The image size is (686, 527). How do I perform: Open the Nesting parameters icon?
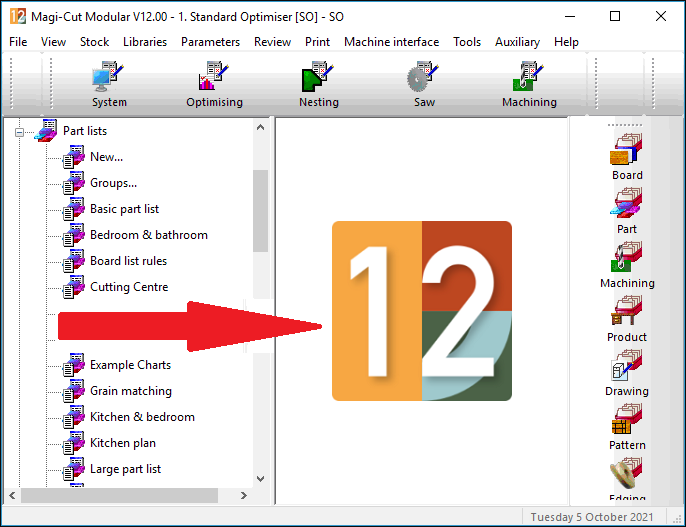(x=318, y=77)
